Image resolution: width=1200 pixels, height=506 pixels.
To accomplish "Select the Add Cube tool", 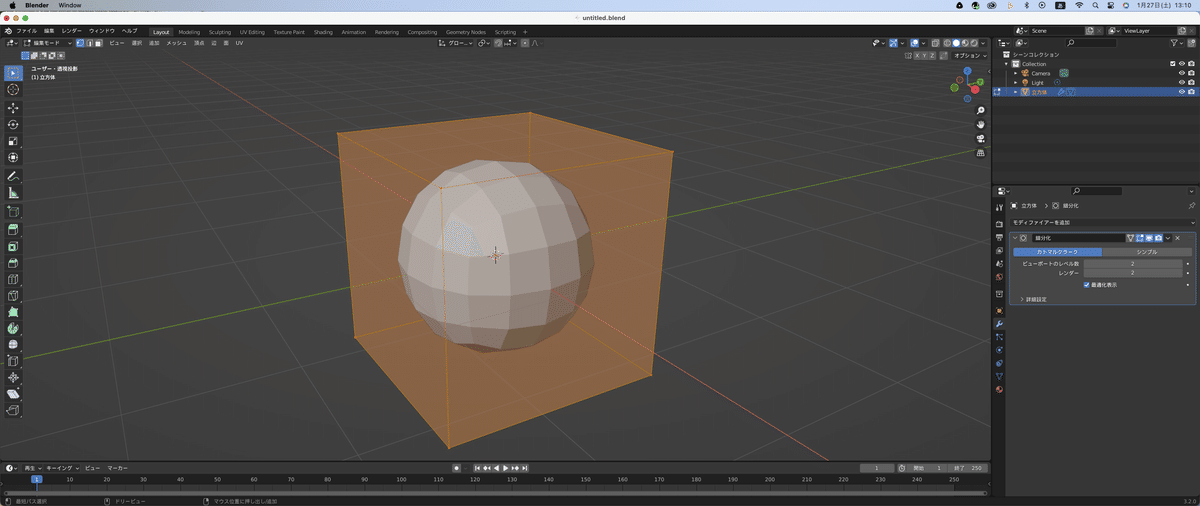I will 13,211.
